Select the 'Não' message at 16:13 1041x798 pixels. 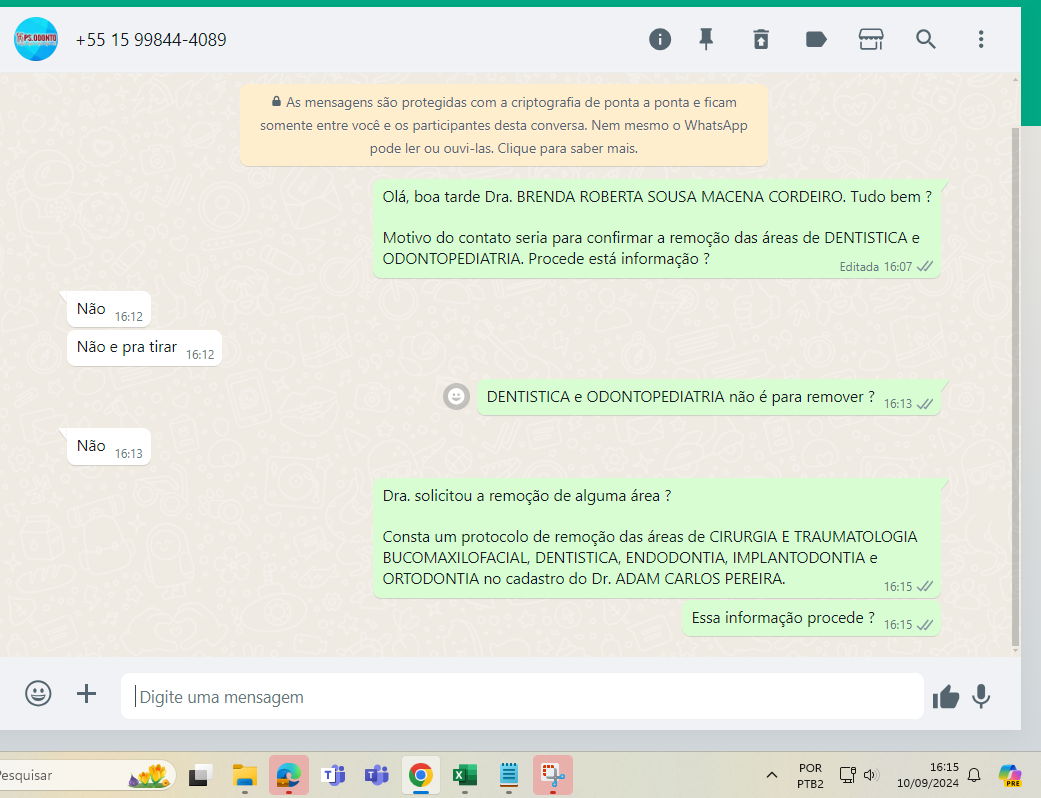pos(109,446)
